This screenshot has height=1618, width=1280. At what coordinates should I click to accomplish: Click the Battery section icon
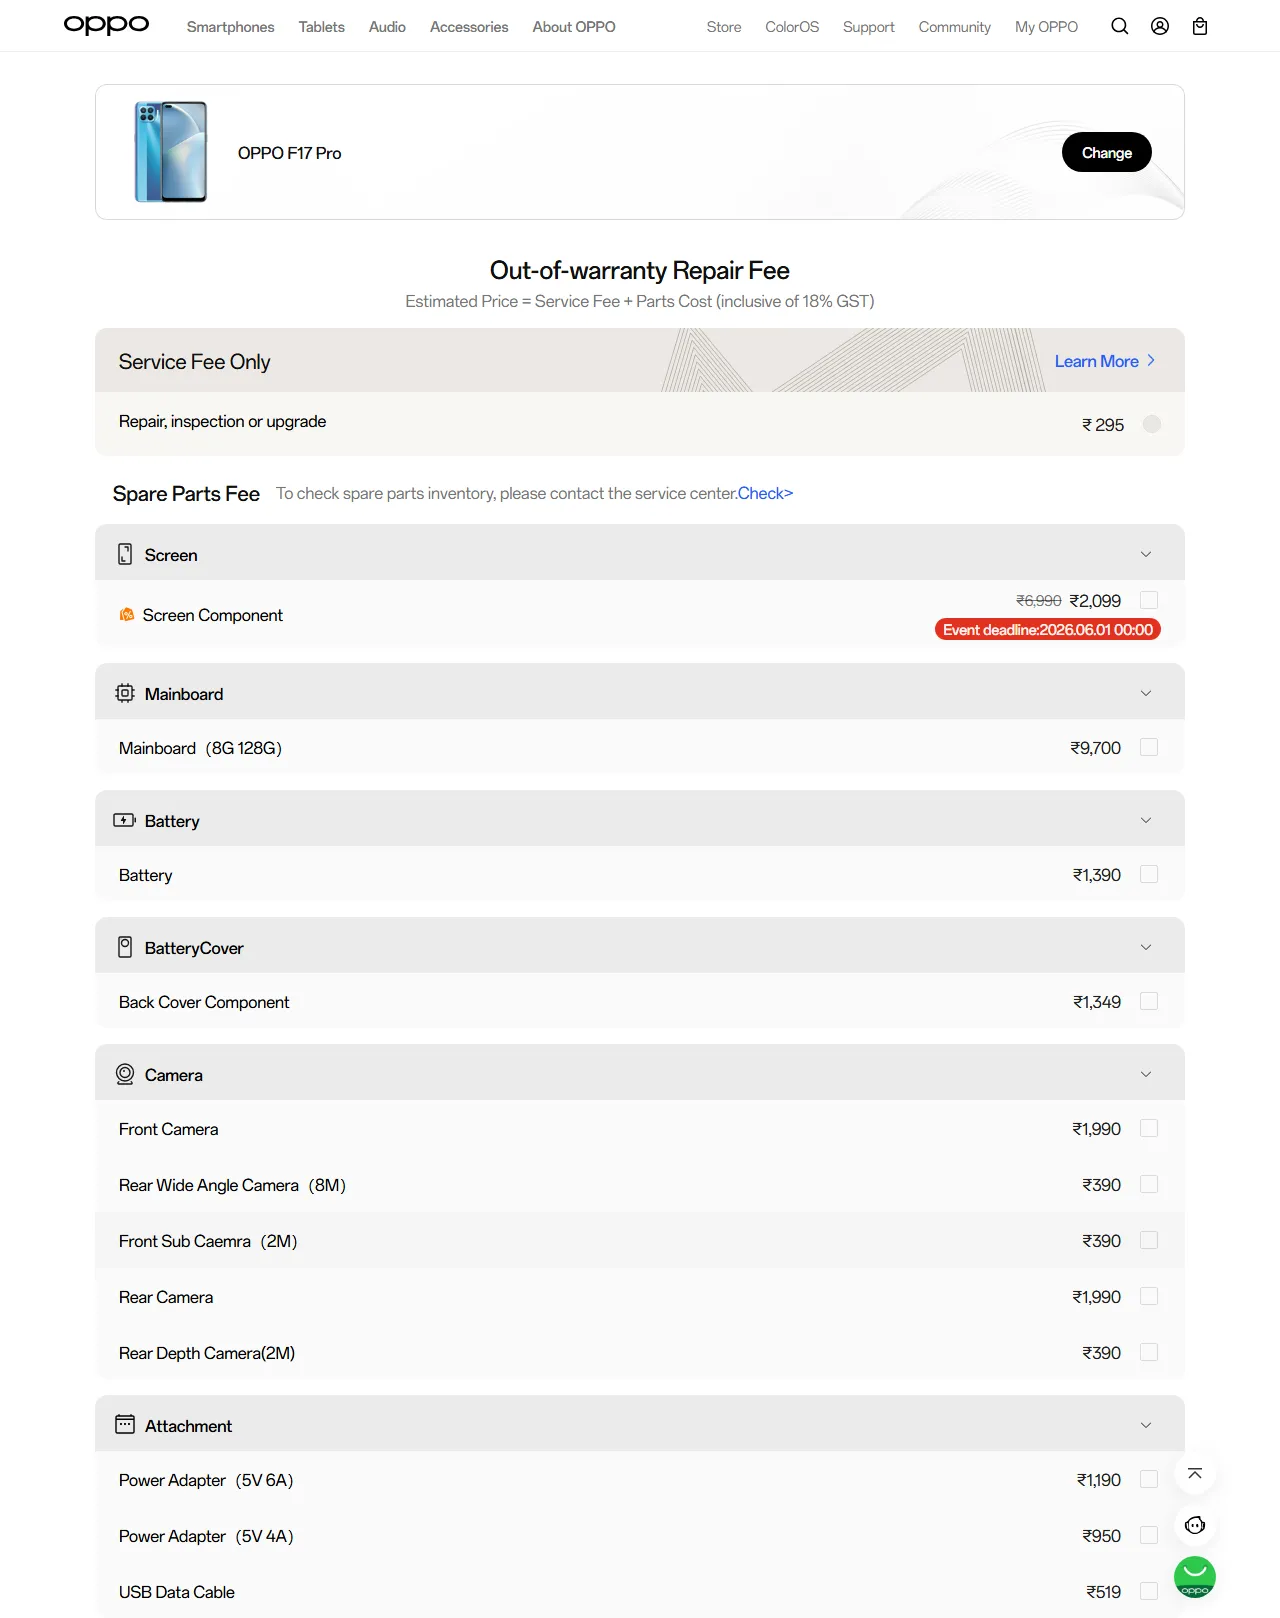click(125, 820)
